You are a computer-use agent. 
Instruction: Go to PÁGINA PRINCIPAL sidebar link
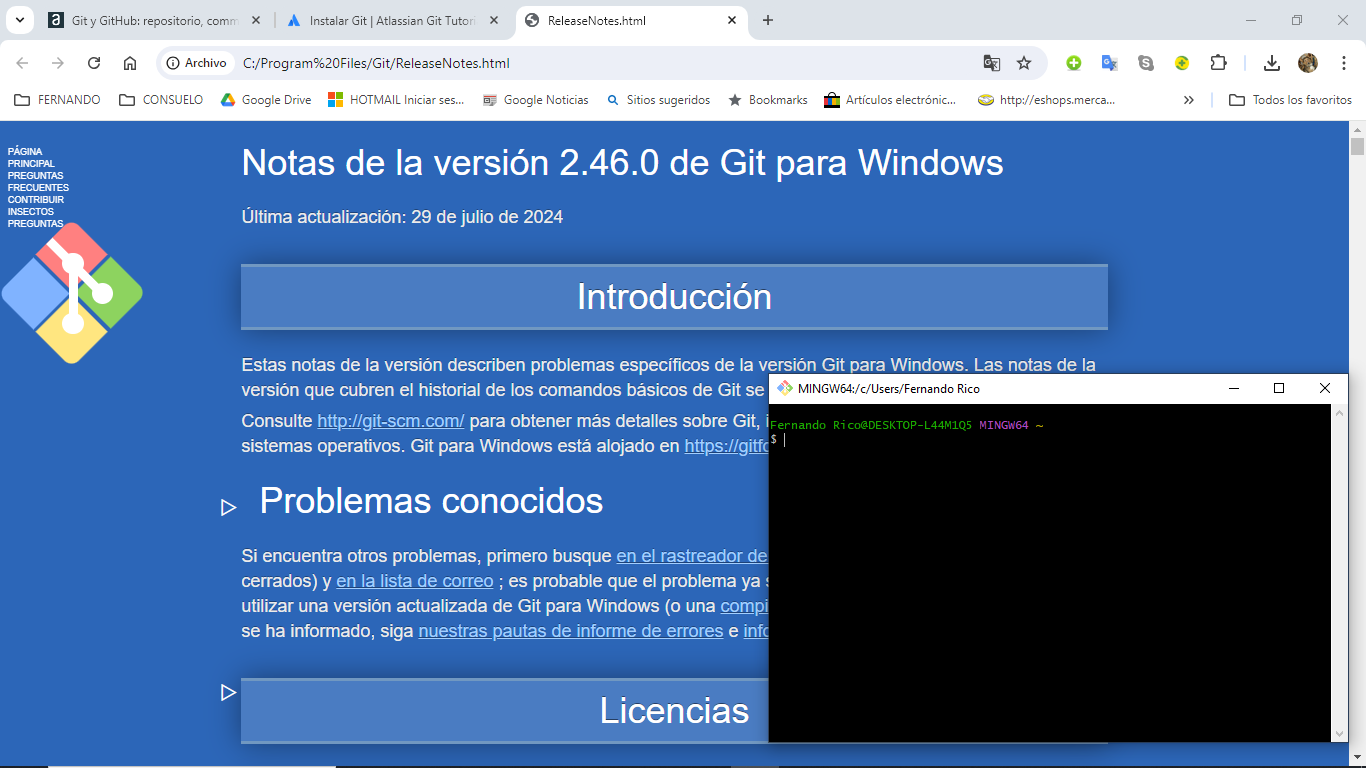point(31,158)
